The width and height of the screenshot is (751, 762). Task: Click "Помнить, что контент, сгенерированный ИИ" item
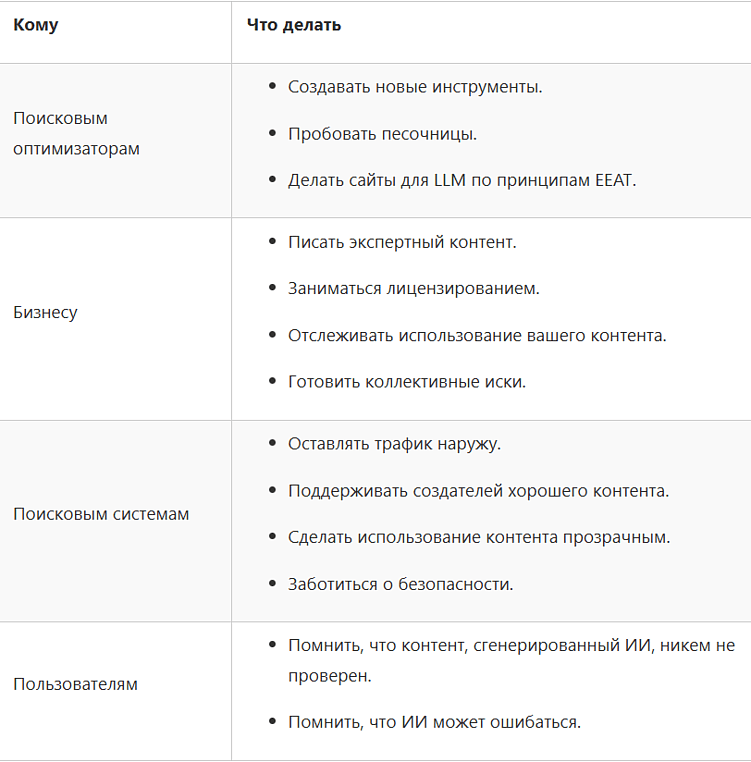(511, 646)
